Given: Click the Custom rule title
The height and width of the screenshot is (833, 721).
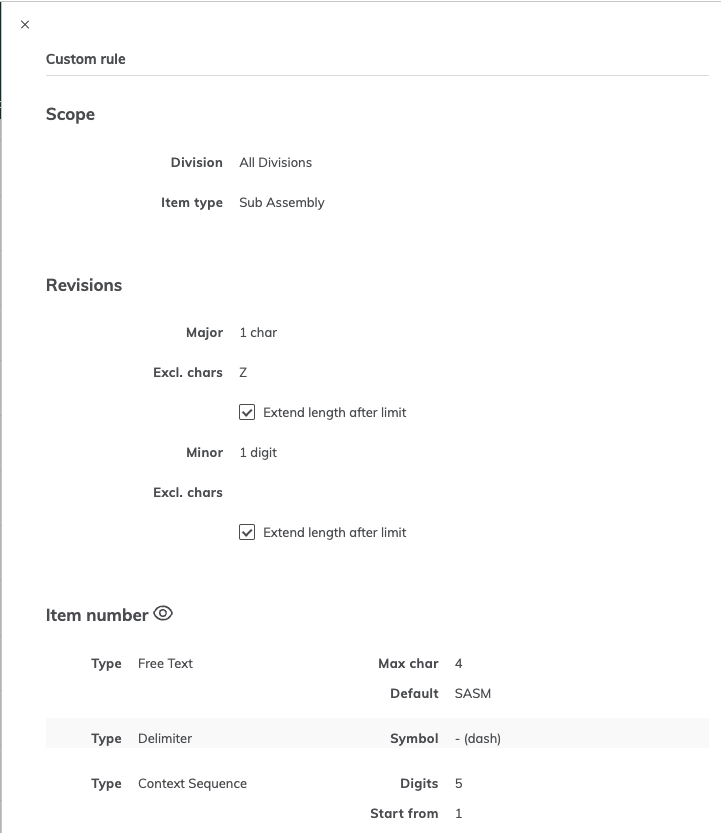Looking at the screenshot, I should tap(85, 59).
